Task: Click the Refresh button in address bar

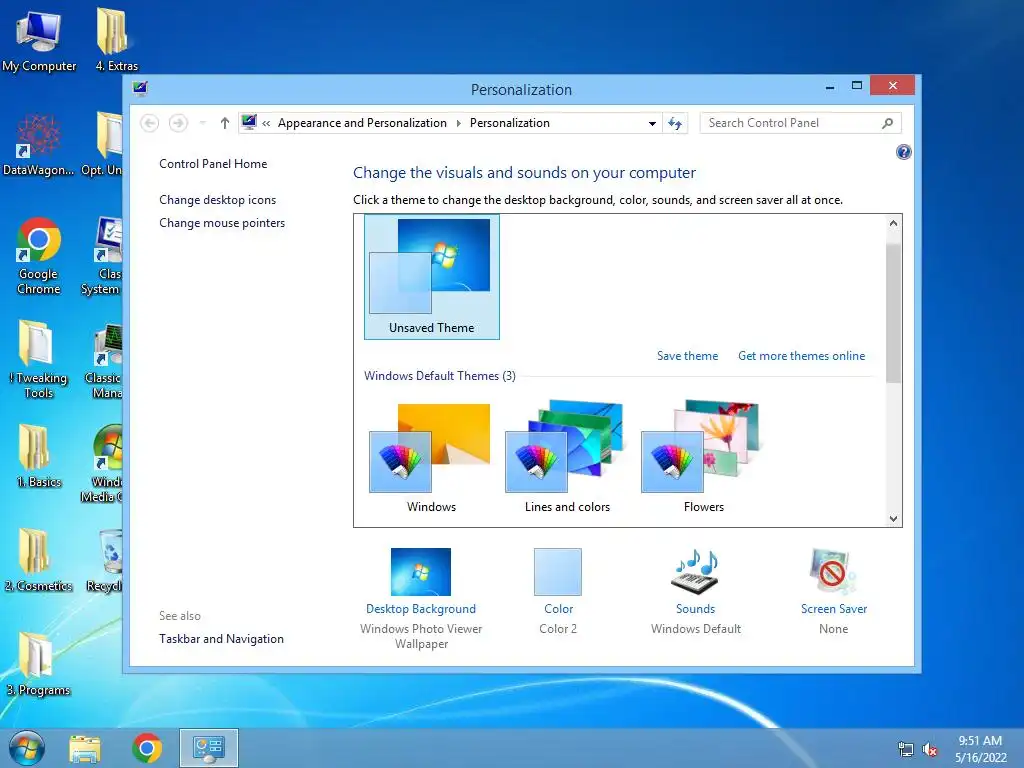Action: pyautogui.click(x=675, y=123)
